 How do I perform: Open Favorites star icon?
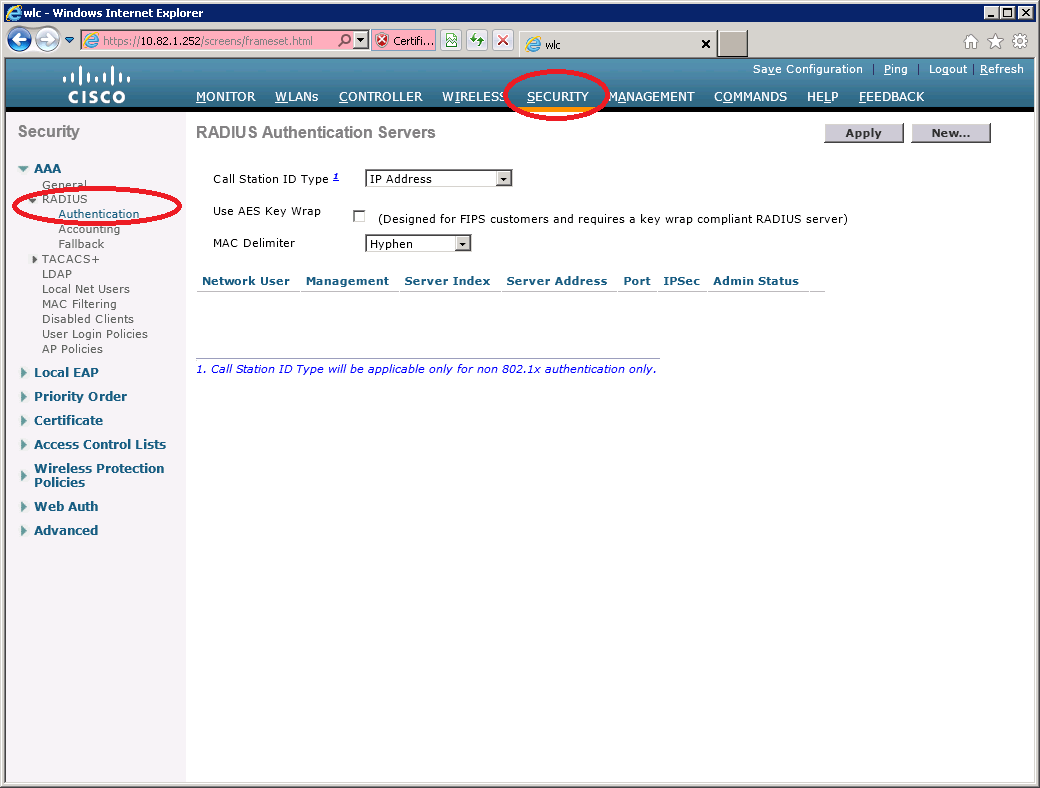(996, 42)
